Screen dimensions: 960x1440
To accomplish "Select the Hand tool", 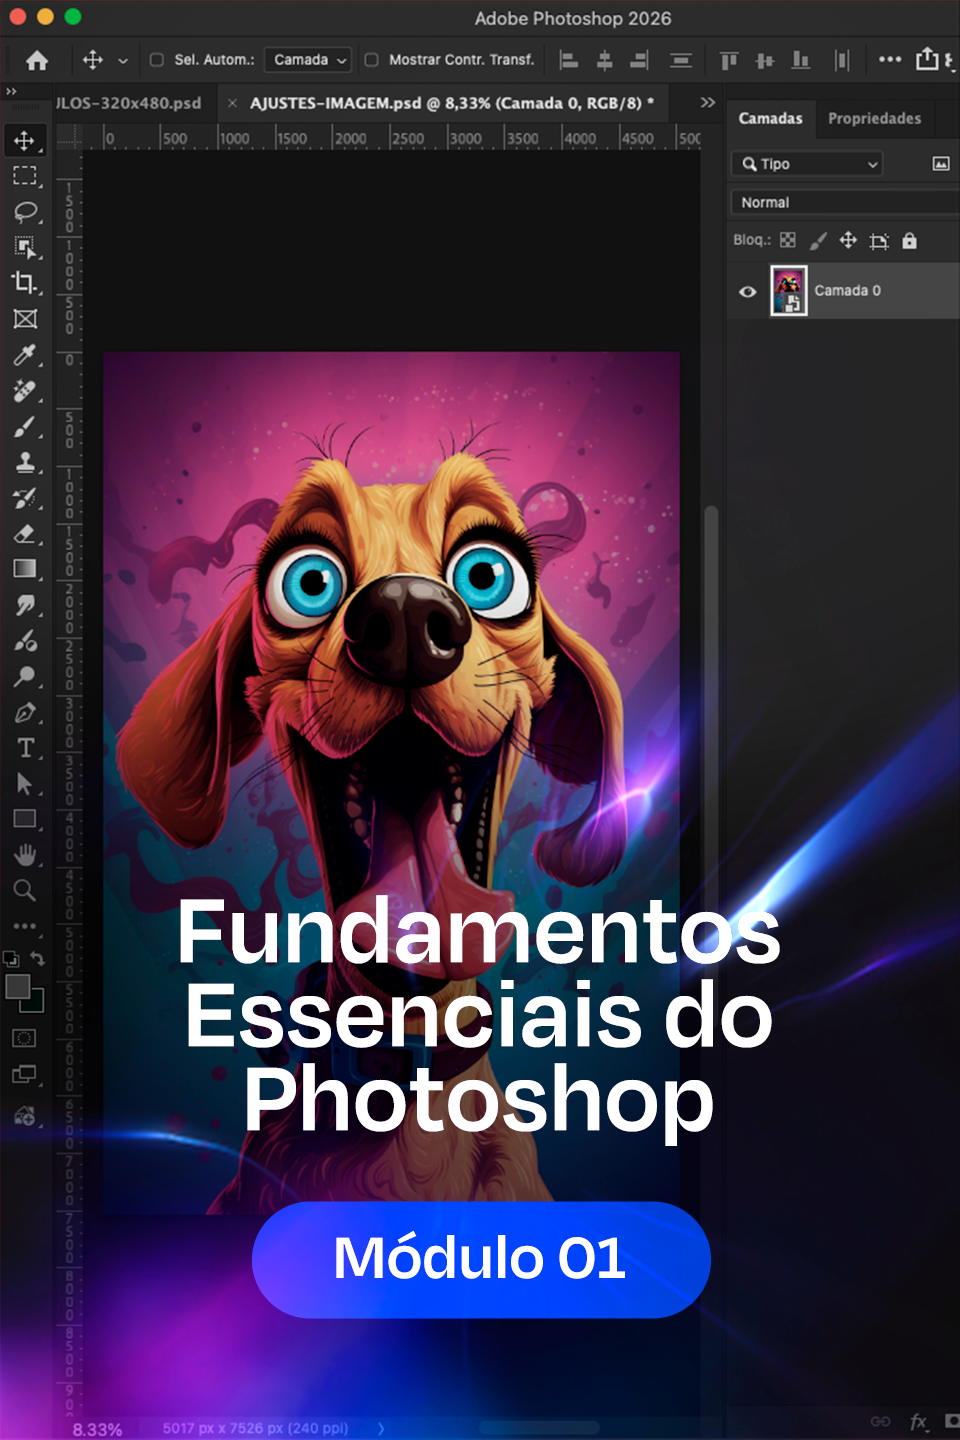I will (25, 854).
